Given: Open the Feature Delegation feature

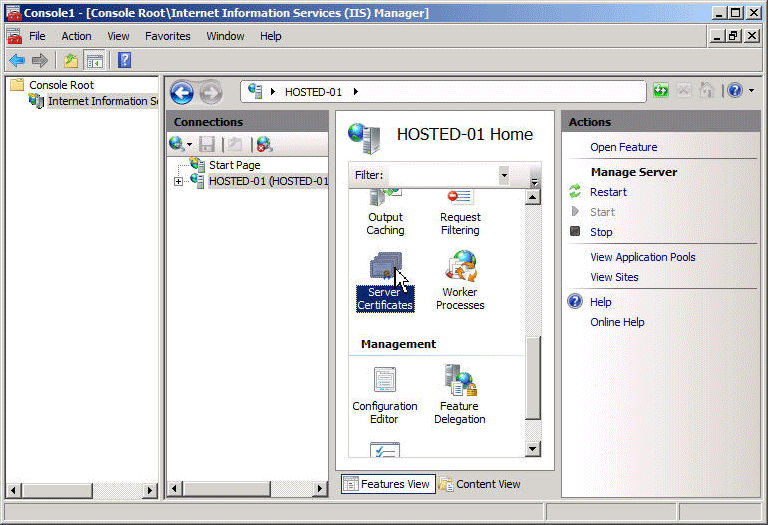Looking at the screenshot, I should click(x=459, y=395).
